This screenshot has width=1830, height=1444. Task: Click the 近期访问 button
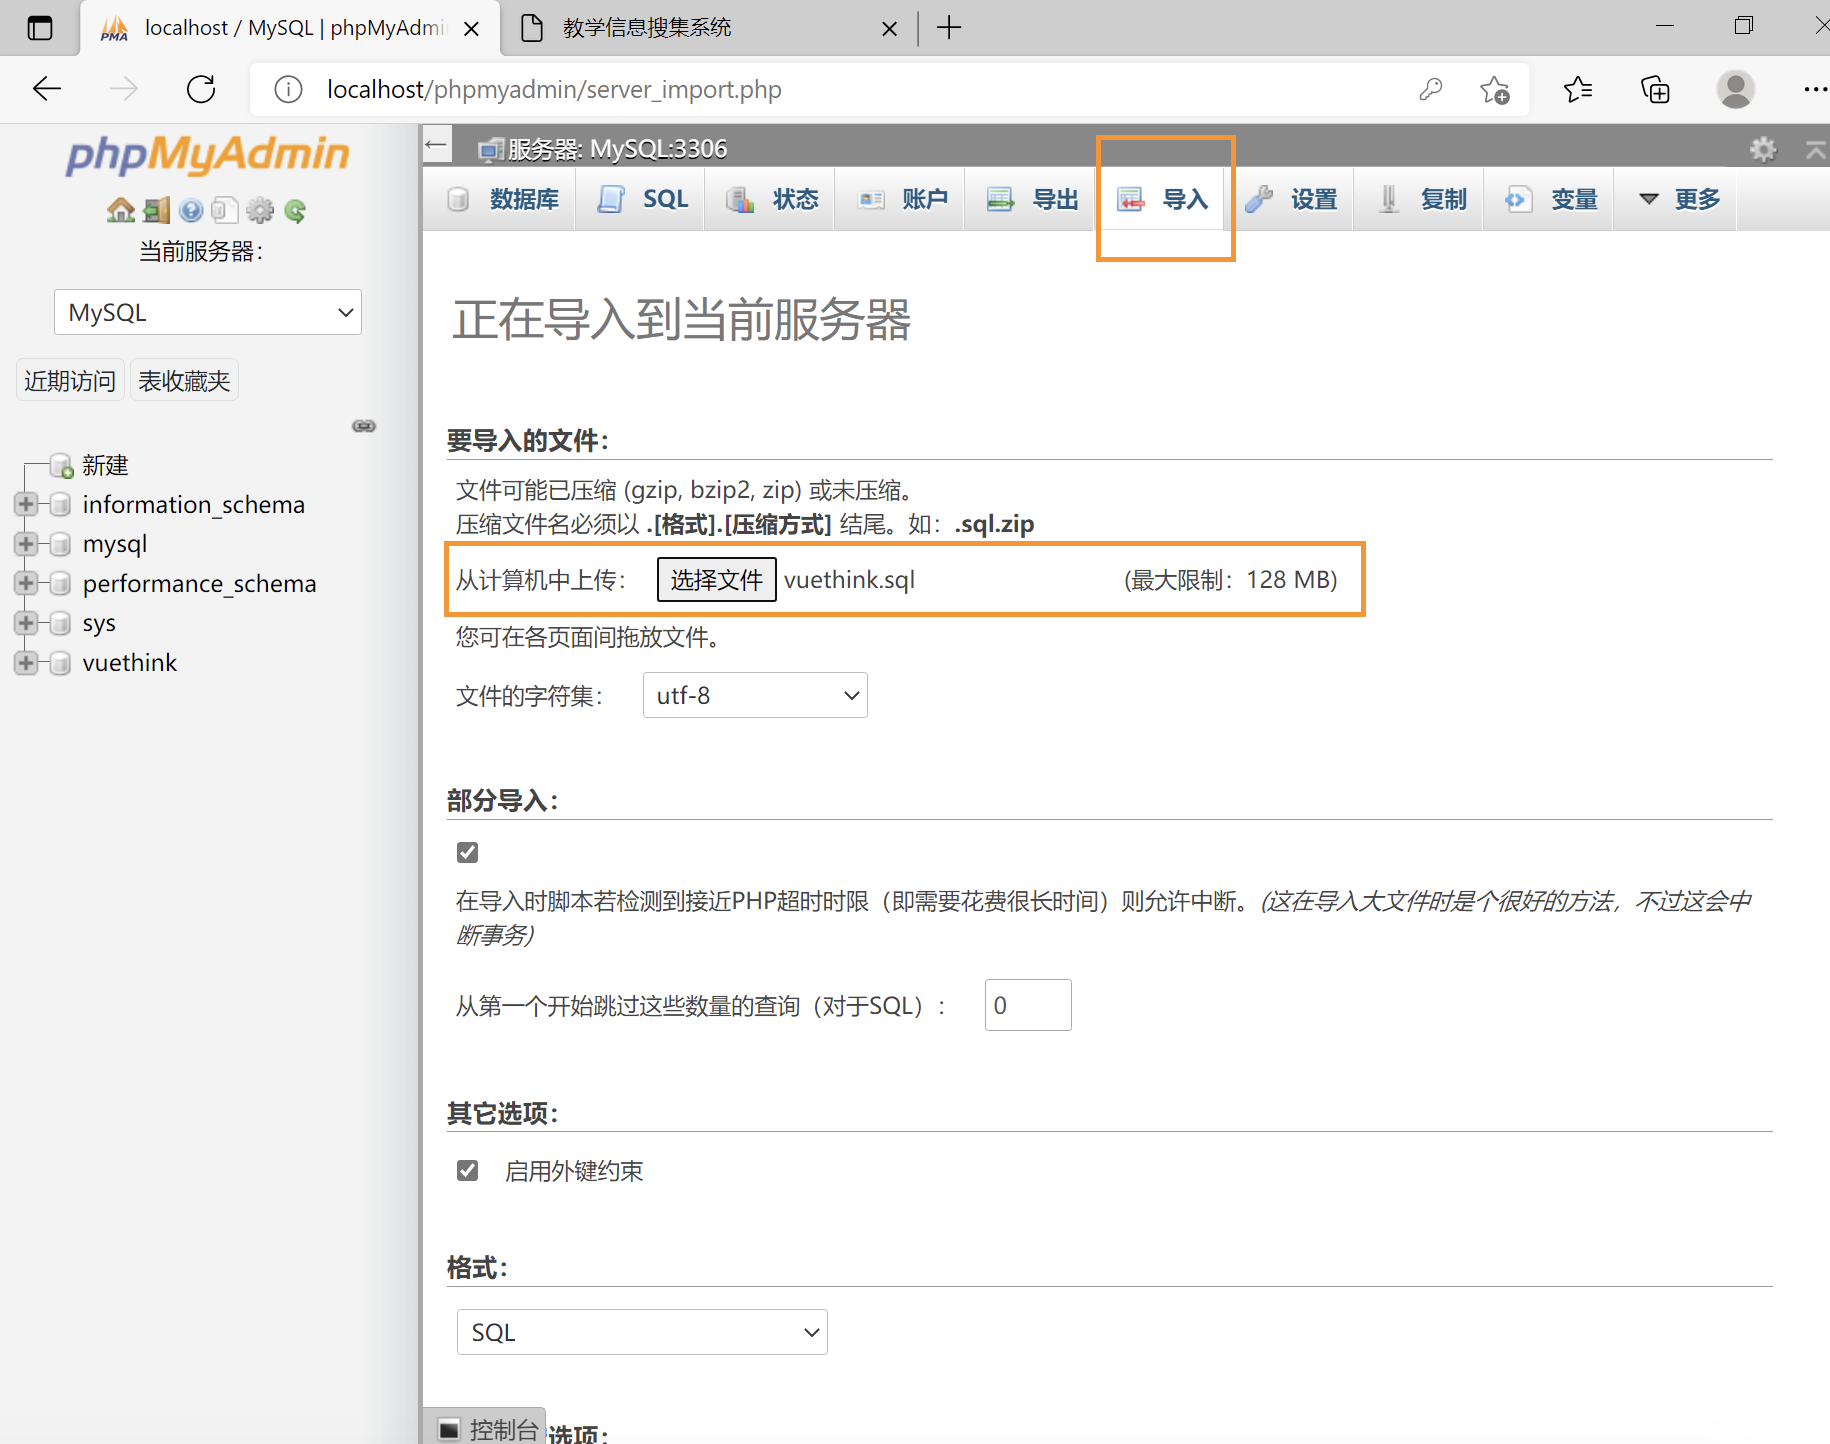click(70, 380)
